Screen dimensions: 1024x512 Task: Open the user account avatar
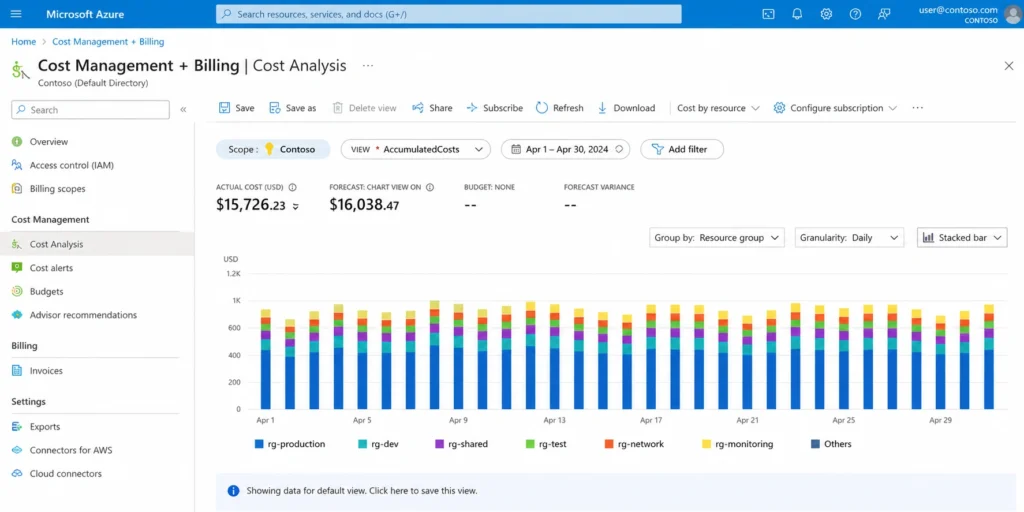coord(1012,14)
